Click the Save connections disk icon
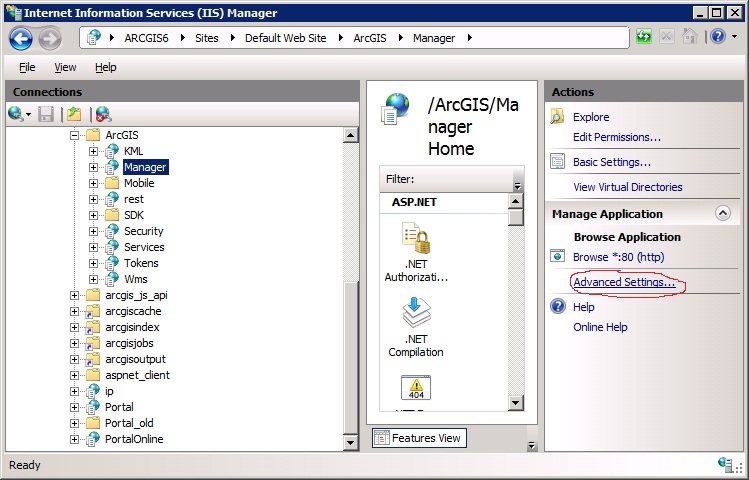This screenshot has width=749, height=480. 46,114
